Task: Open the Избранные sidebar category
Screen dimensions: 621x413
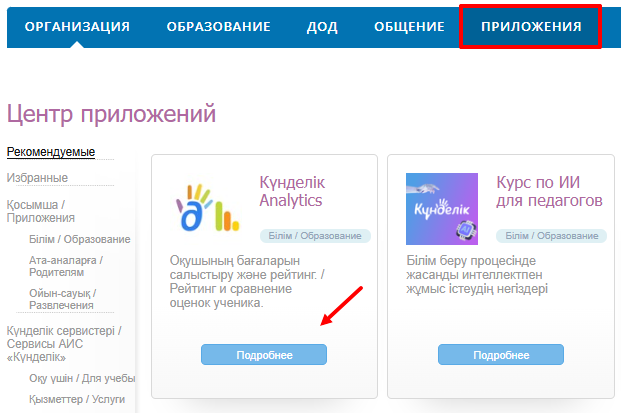Action: click(38, 178)
